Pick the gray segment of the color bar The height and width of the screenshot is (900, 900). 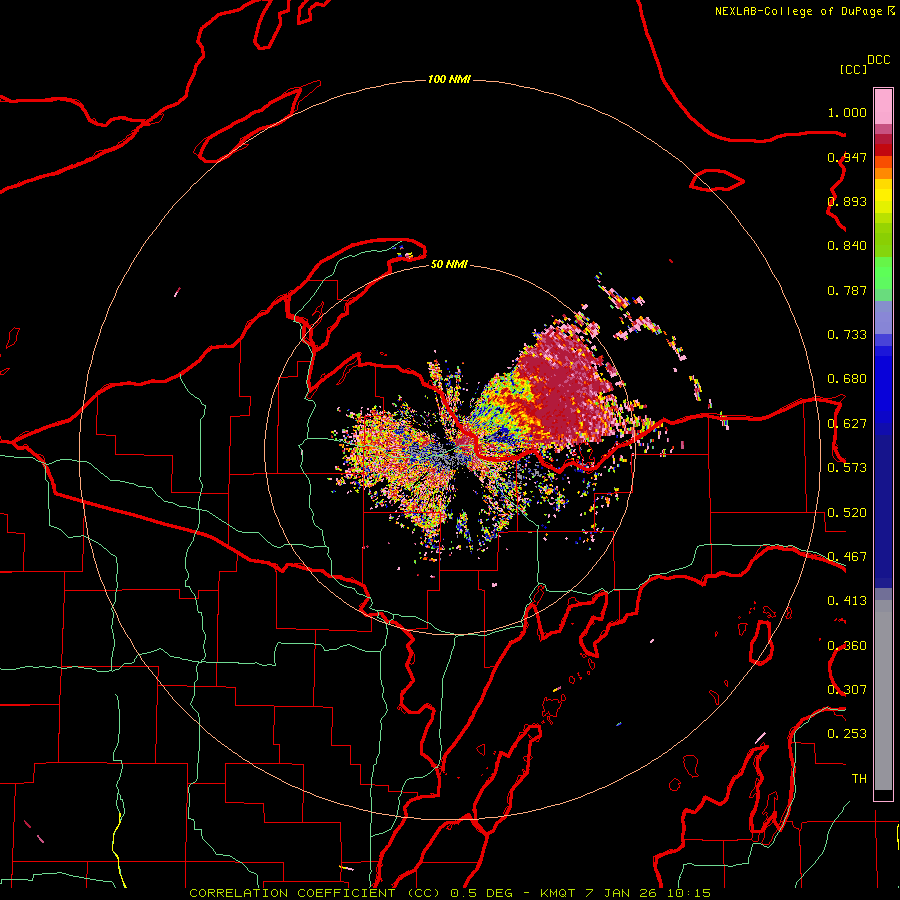(883, 695)
